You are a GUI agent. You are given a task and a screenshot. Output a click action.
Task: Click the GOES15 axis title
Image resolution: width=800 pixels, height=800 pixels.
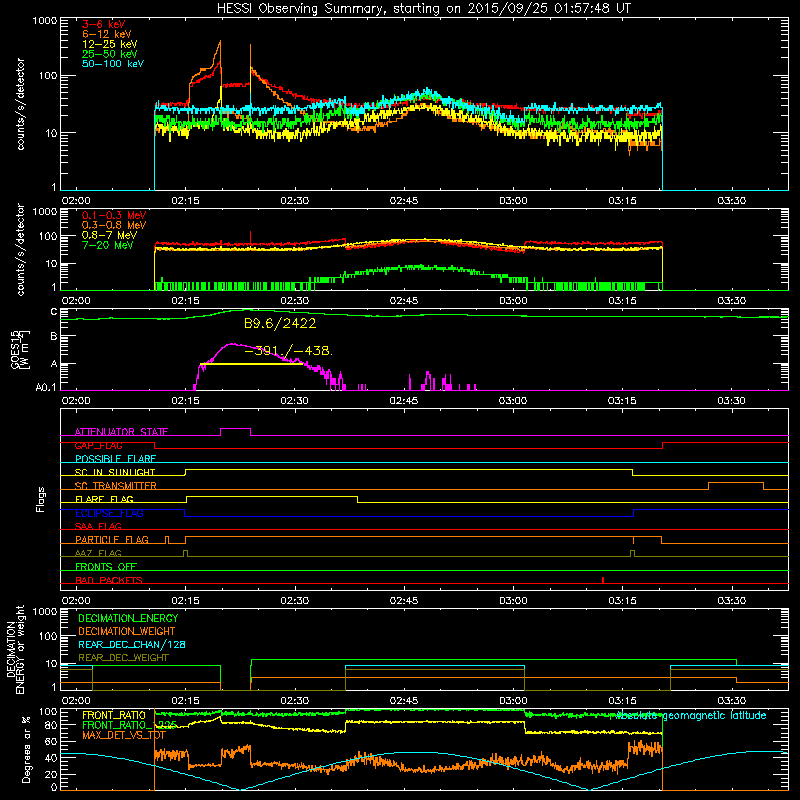point(19,350)
